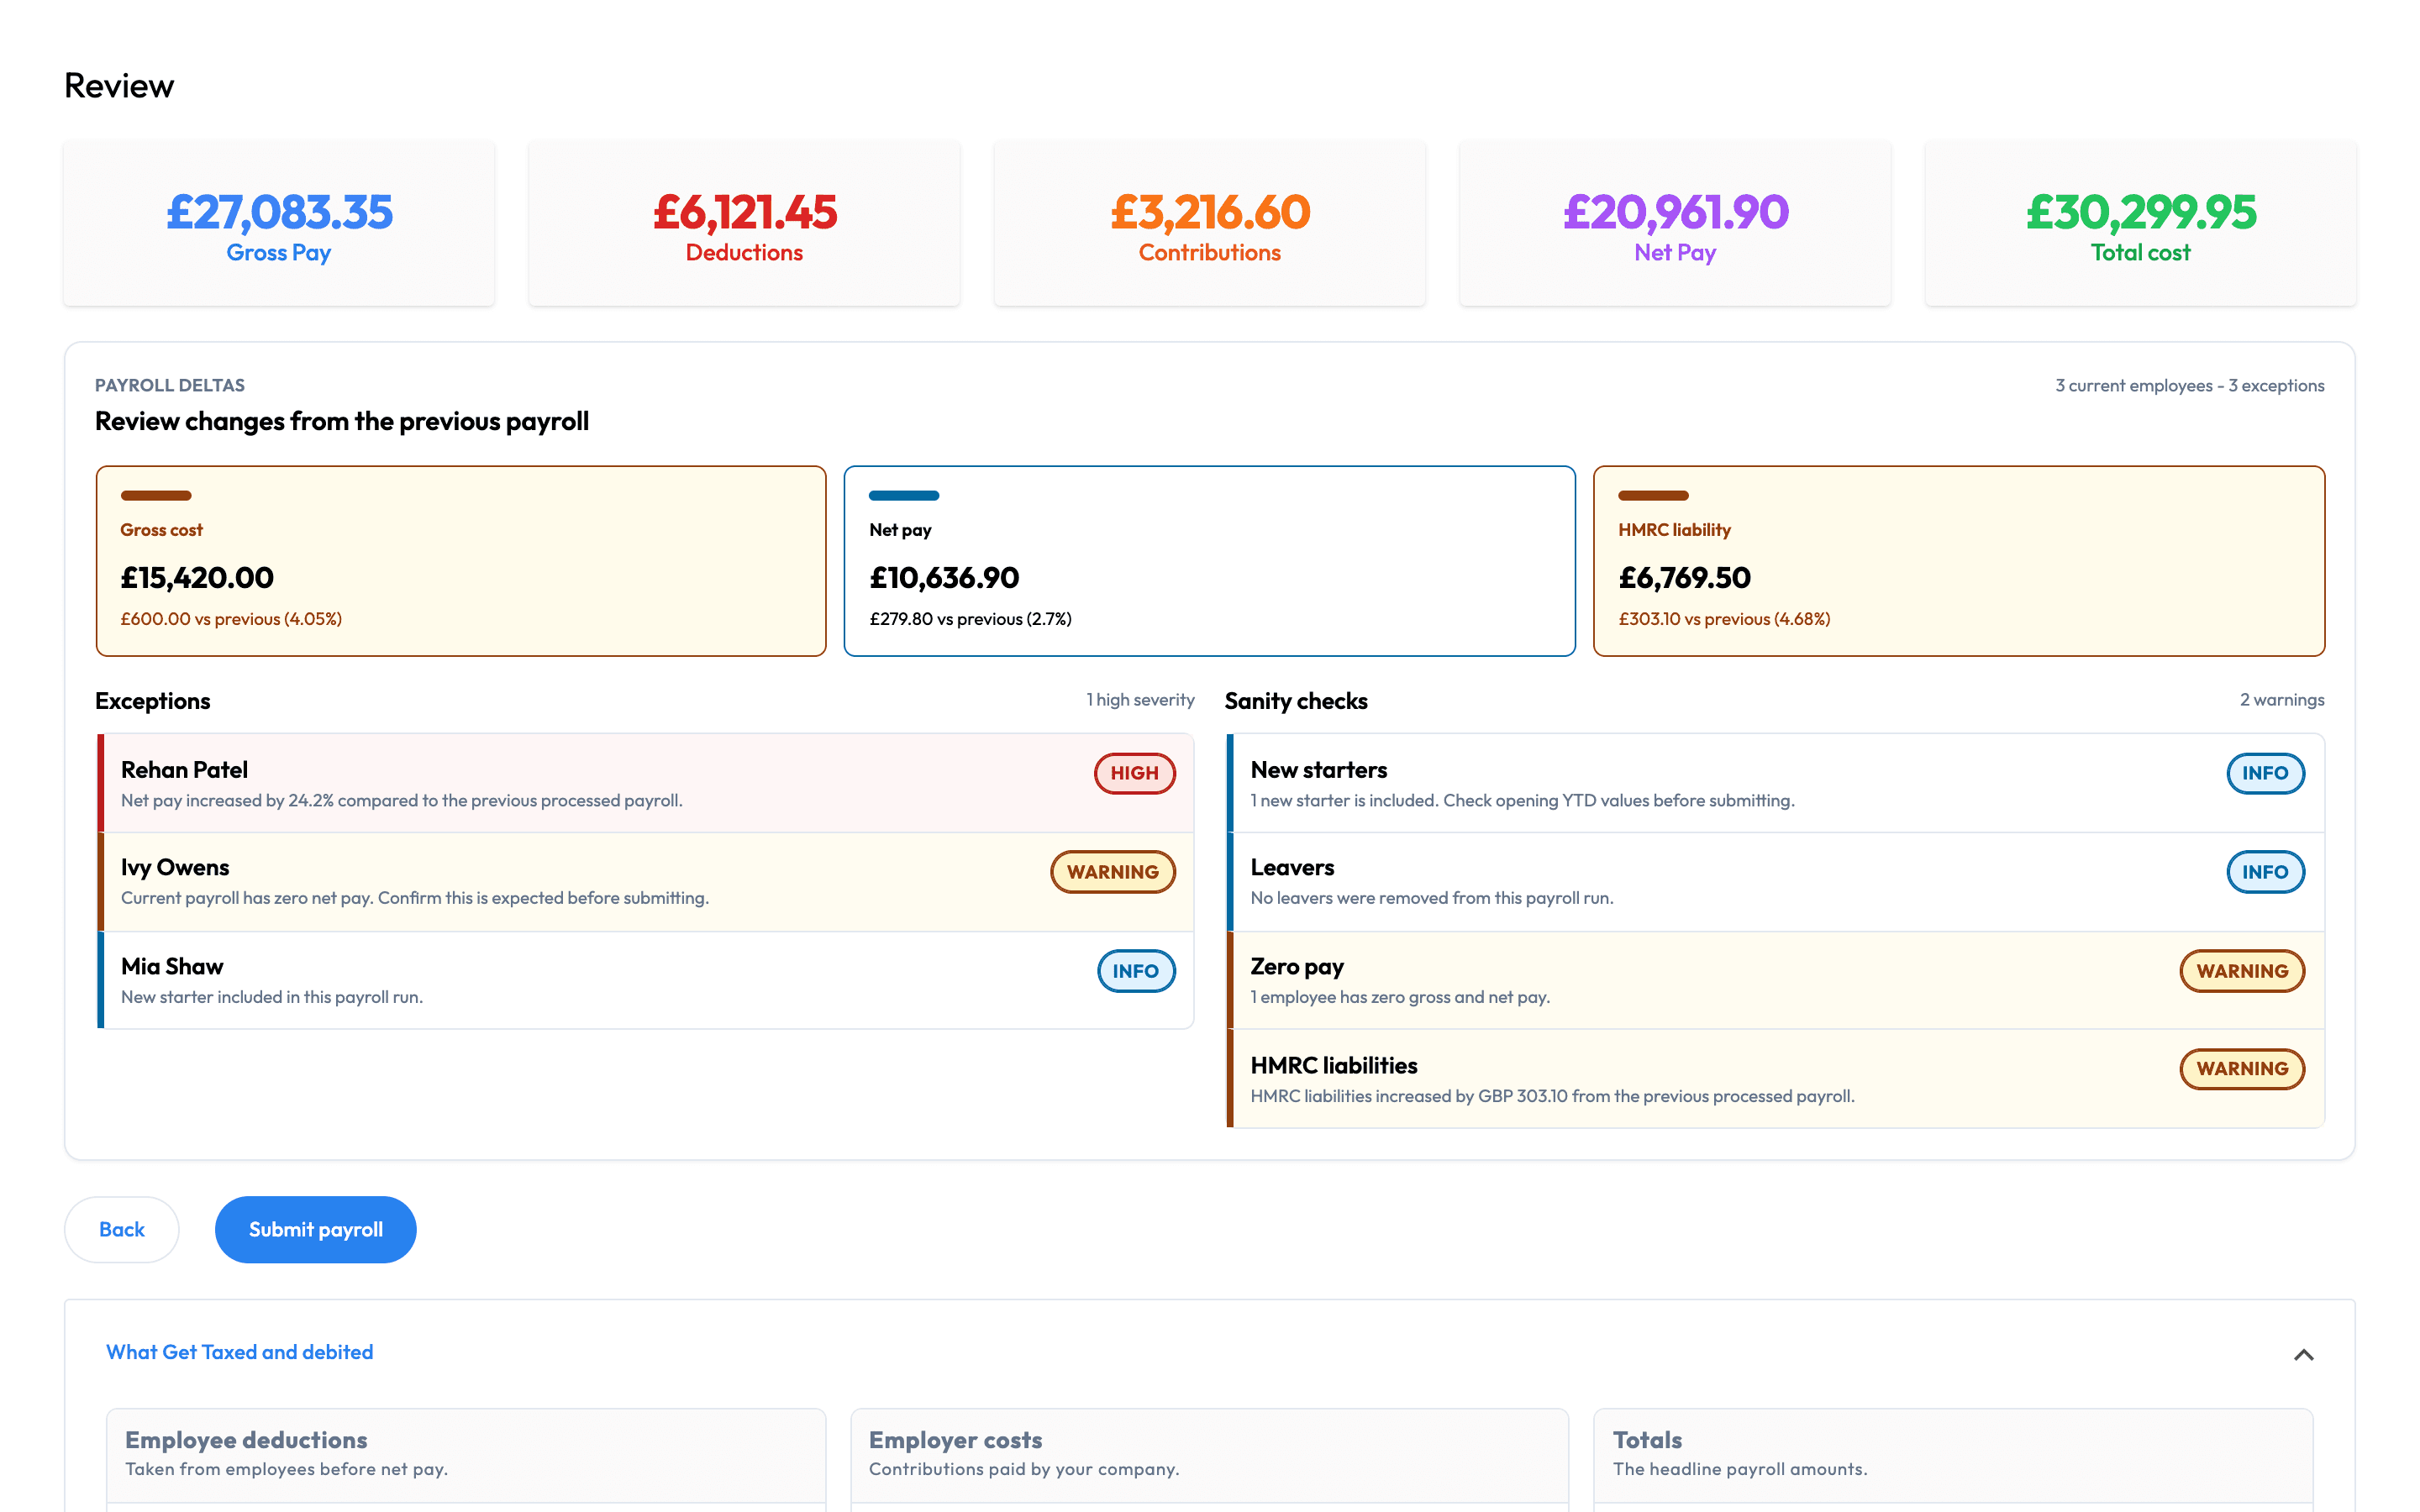This screenshot has height=1512, width=2420.
Task: Click the Exceptions section heading
Action: (x=152, y=701)
